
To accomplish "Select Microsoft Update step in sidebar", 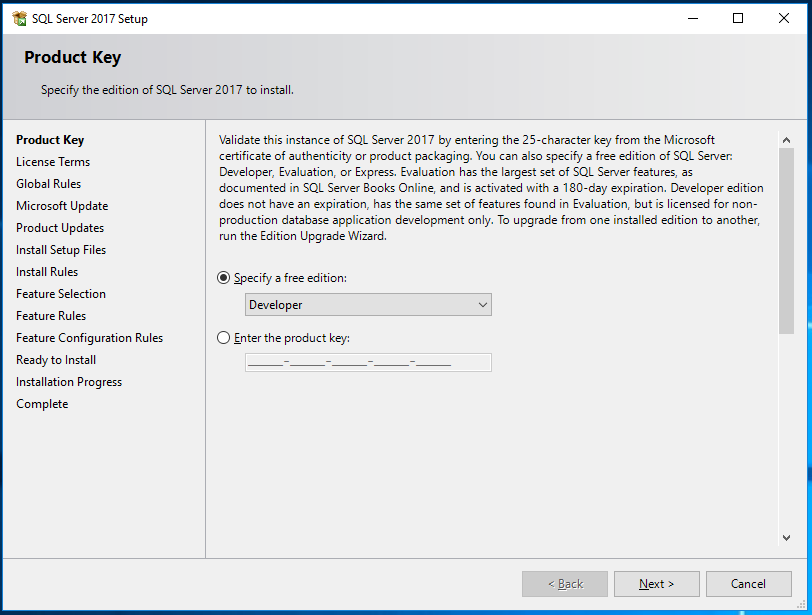I will coord(62,206).
